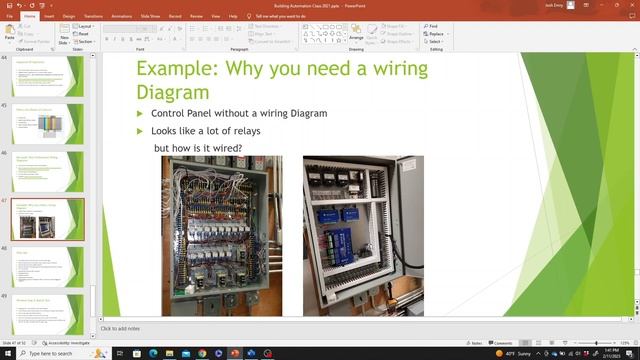
Task: Click the bullet list icon
Action: 193,29
